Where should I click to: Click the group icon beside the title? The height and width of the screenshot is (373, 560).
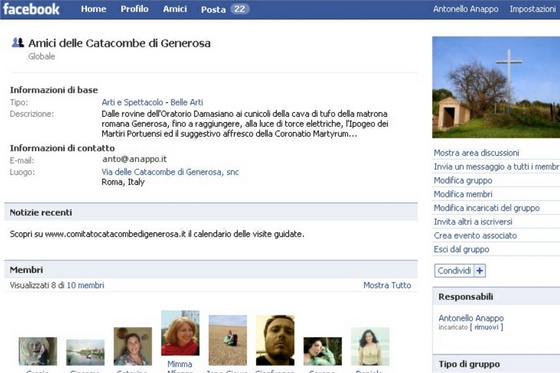(x=18, y=43)
